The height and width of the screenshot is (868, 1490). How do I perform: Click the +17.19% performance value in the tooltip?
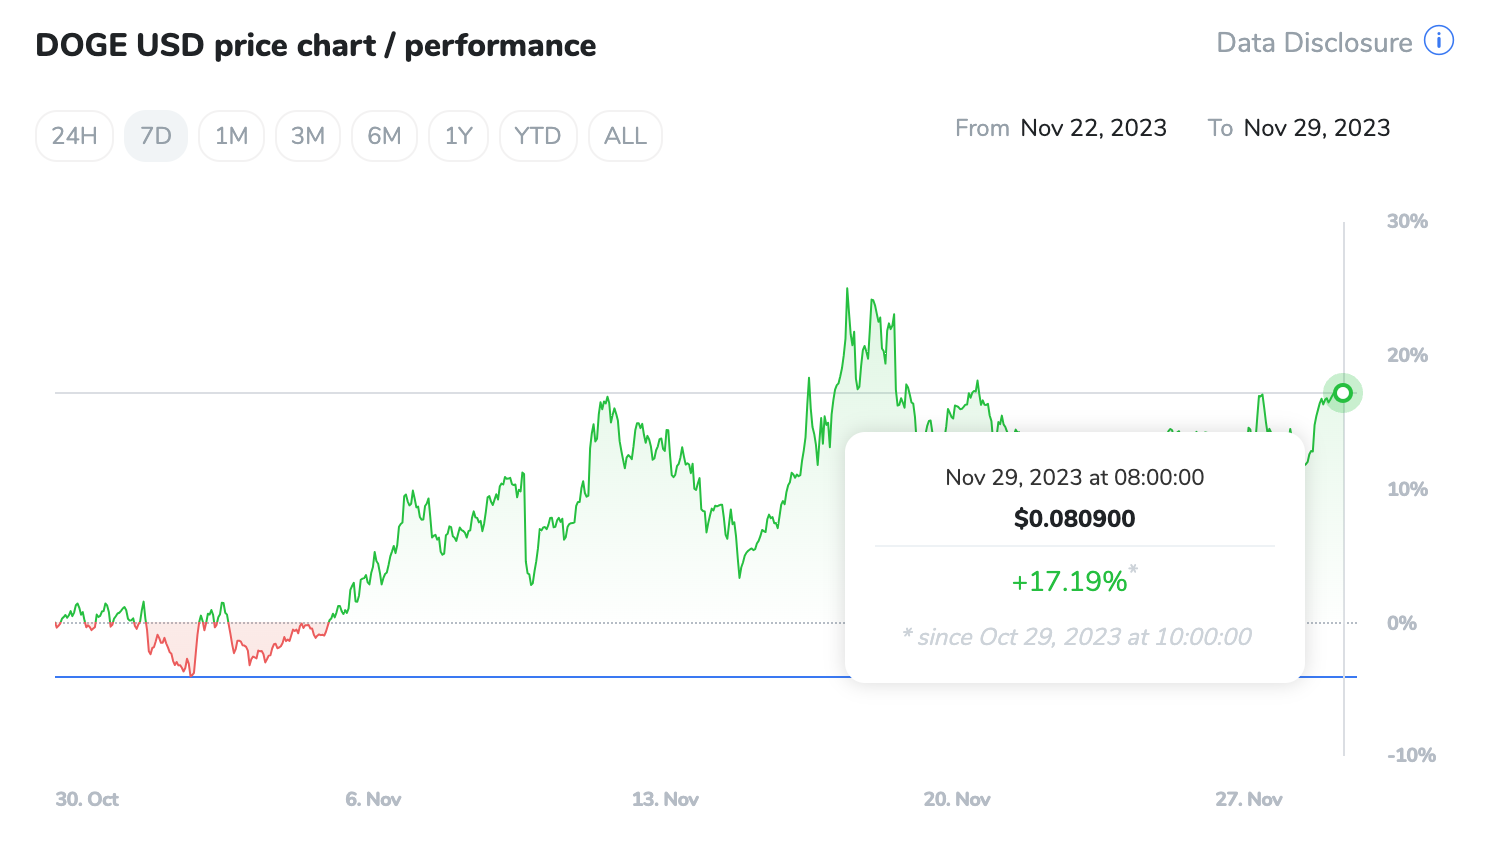(x=1070, y=581)
